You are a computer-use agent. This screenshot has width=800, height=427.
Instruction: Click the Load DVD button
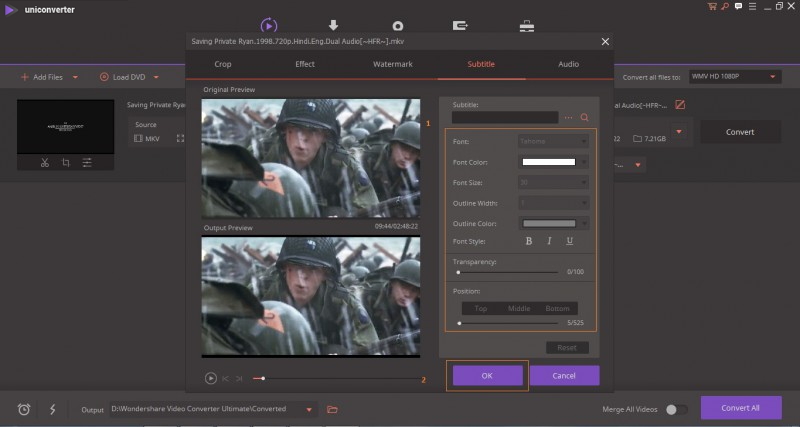[x=122, y=77]
